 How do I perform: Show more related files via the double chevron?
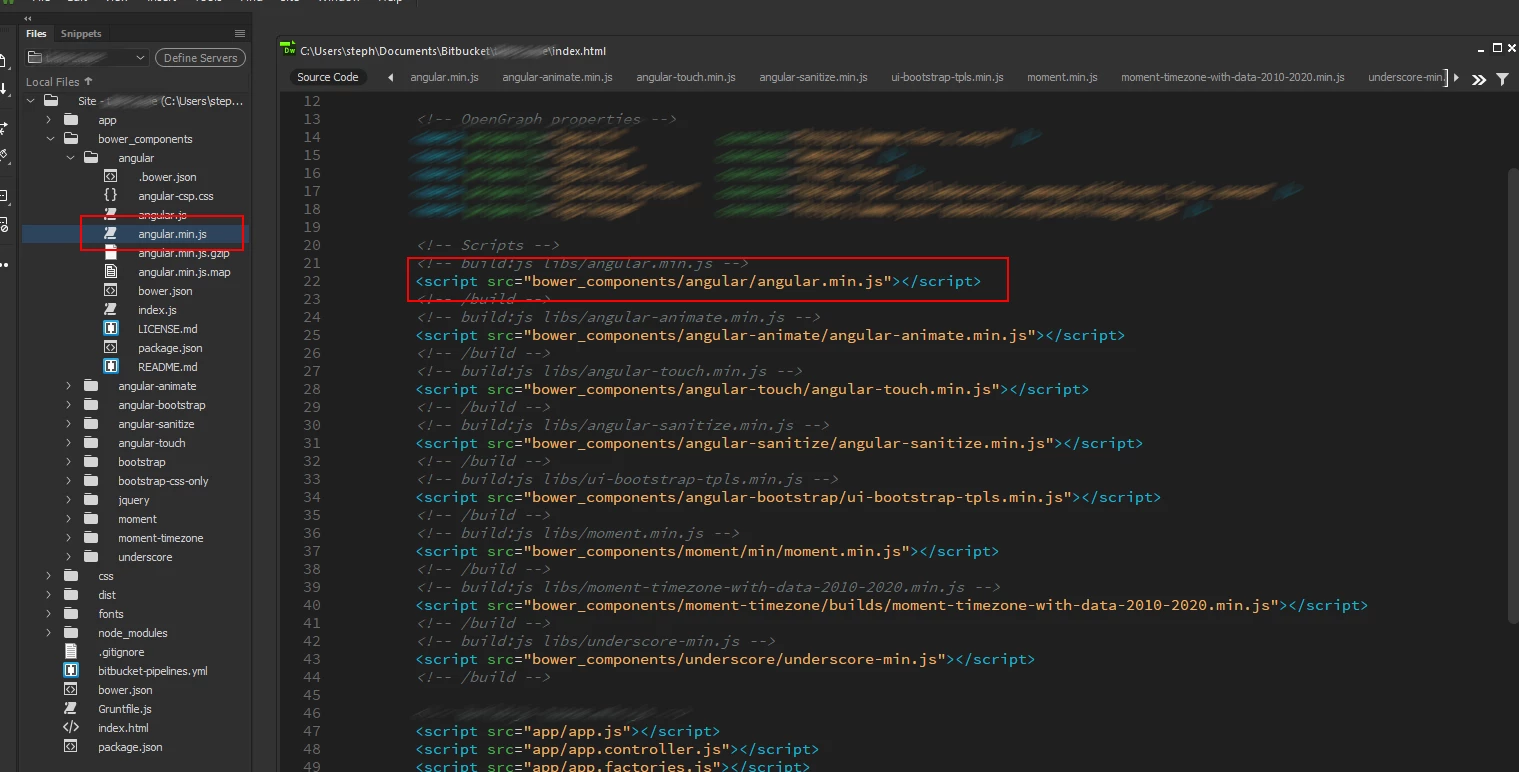click(1479, 79)
